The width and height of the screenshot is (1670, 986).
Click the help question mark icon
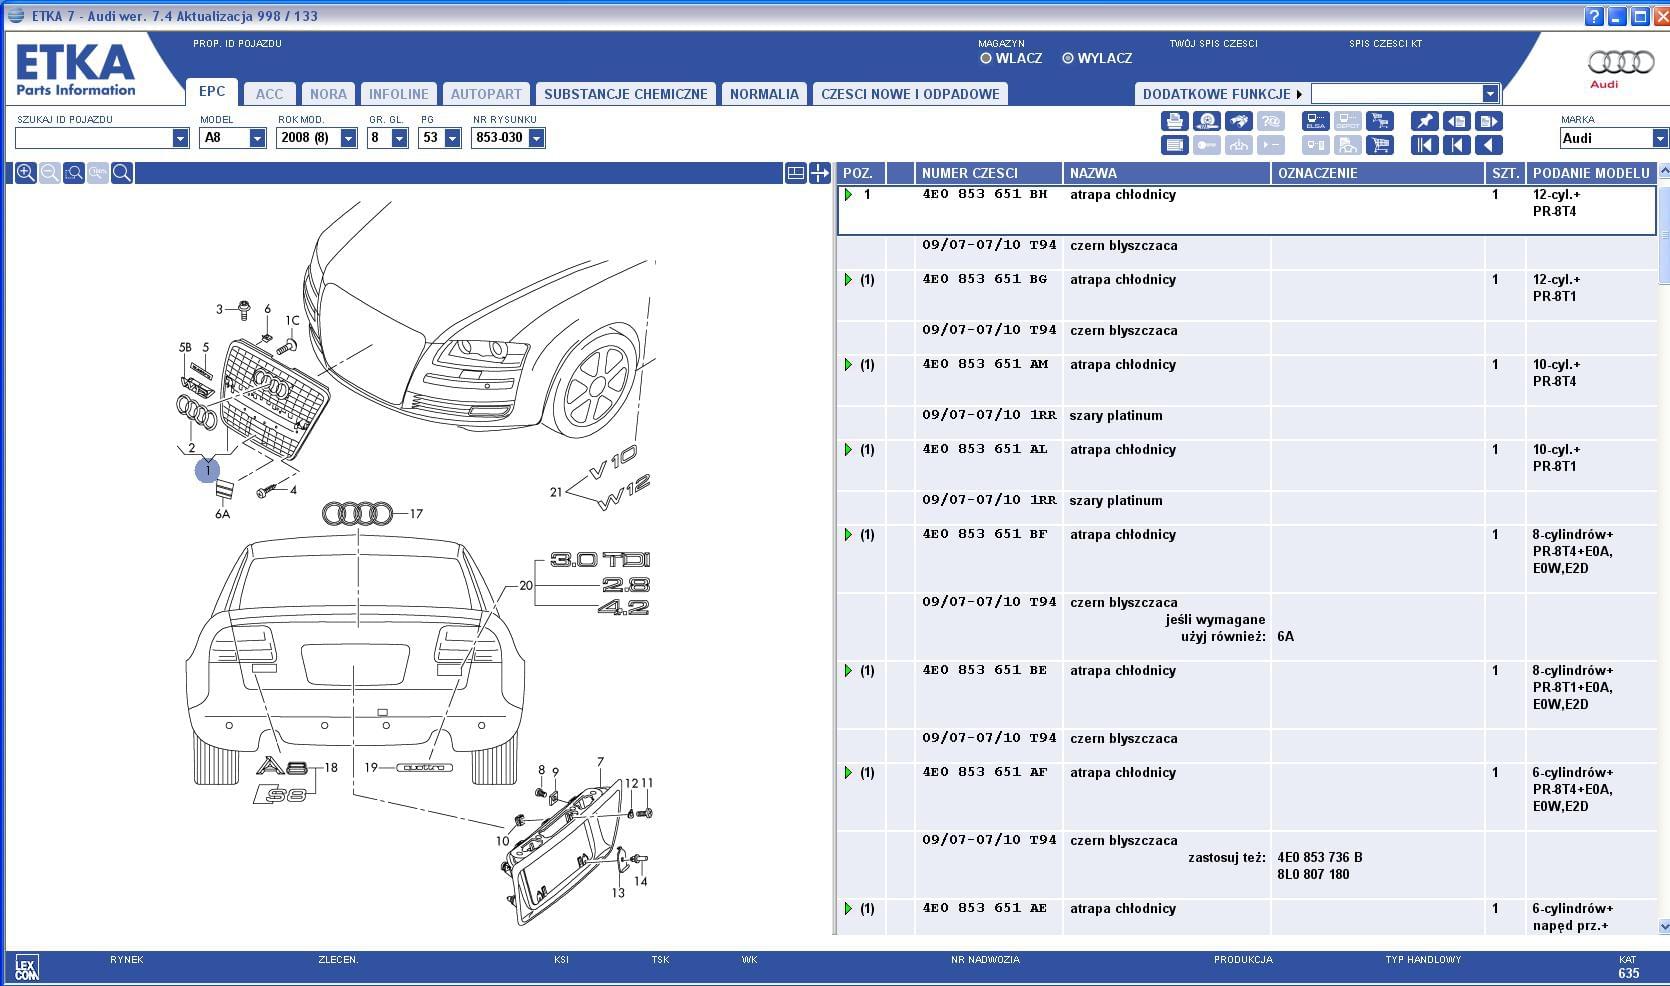[x=1595, y=16]
